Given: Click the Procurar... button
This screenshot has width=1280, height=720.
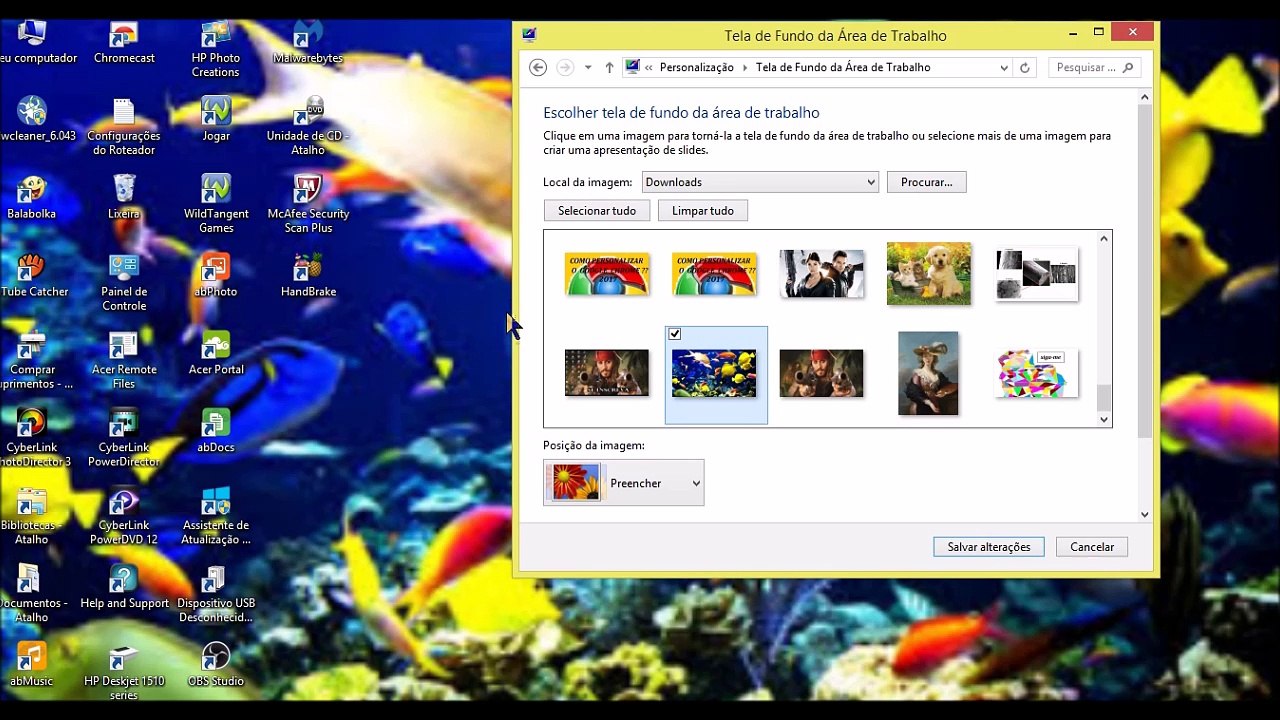Looking at the screenshot, I should tap(926, 182).
